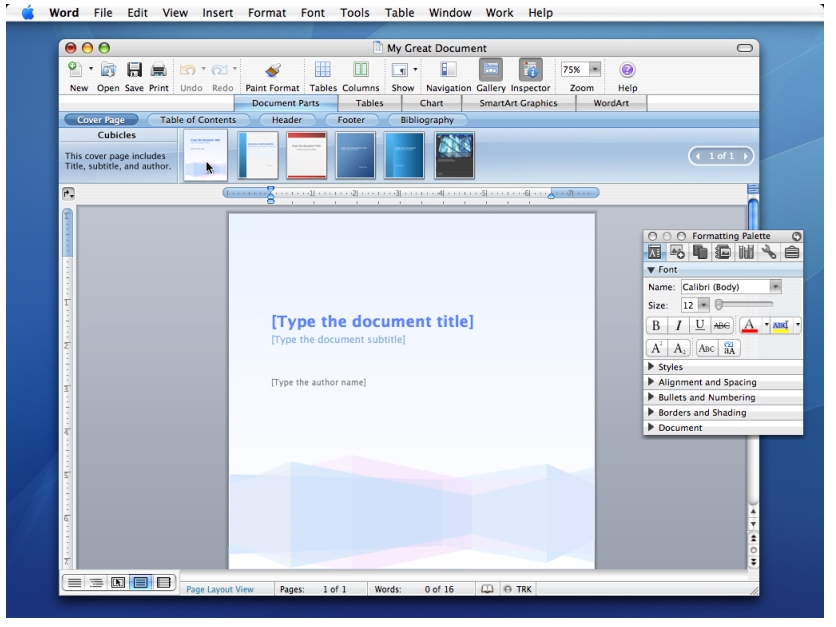The width and height of the screenshot is (836, 627).
Task: Select the Table of Contents button
Action: (x=198, y=120)
